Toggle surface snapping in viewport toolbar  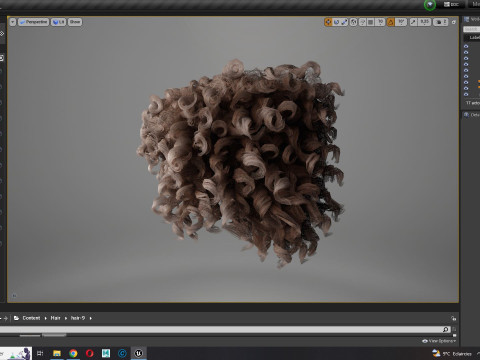[x=362, y=22]
